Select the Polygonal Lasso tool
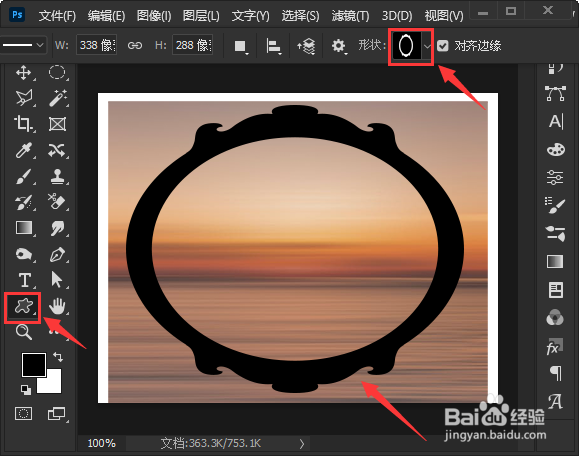This screenshot has height=456, width=579. click(24, 98)
